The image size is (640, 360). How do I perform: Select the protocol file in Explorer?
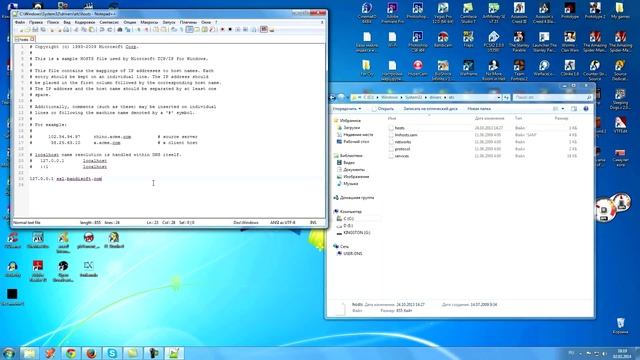[x=402, y=149]
